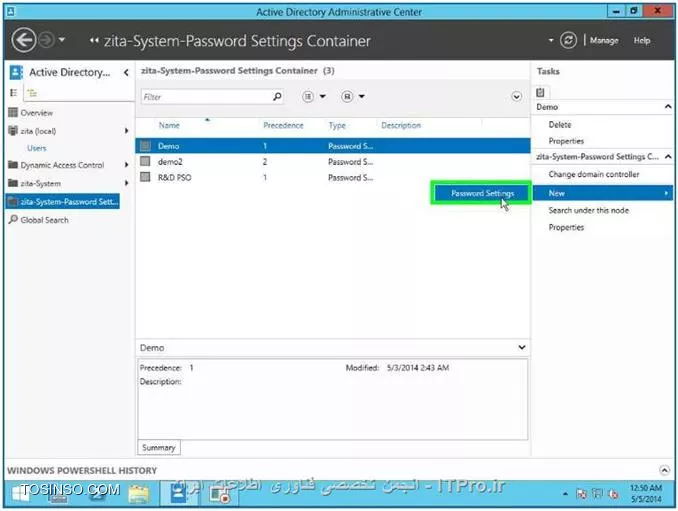Open the Help menu
Image resolution: width=678 pixels, height=511 pixels.
pos(642,40)
